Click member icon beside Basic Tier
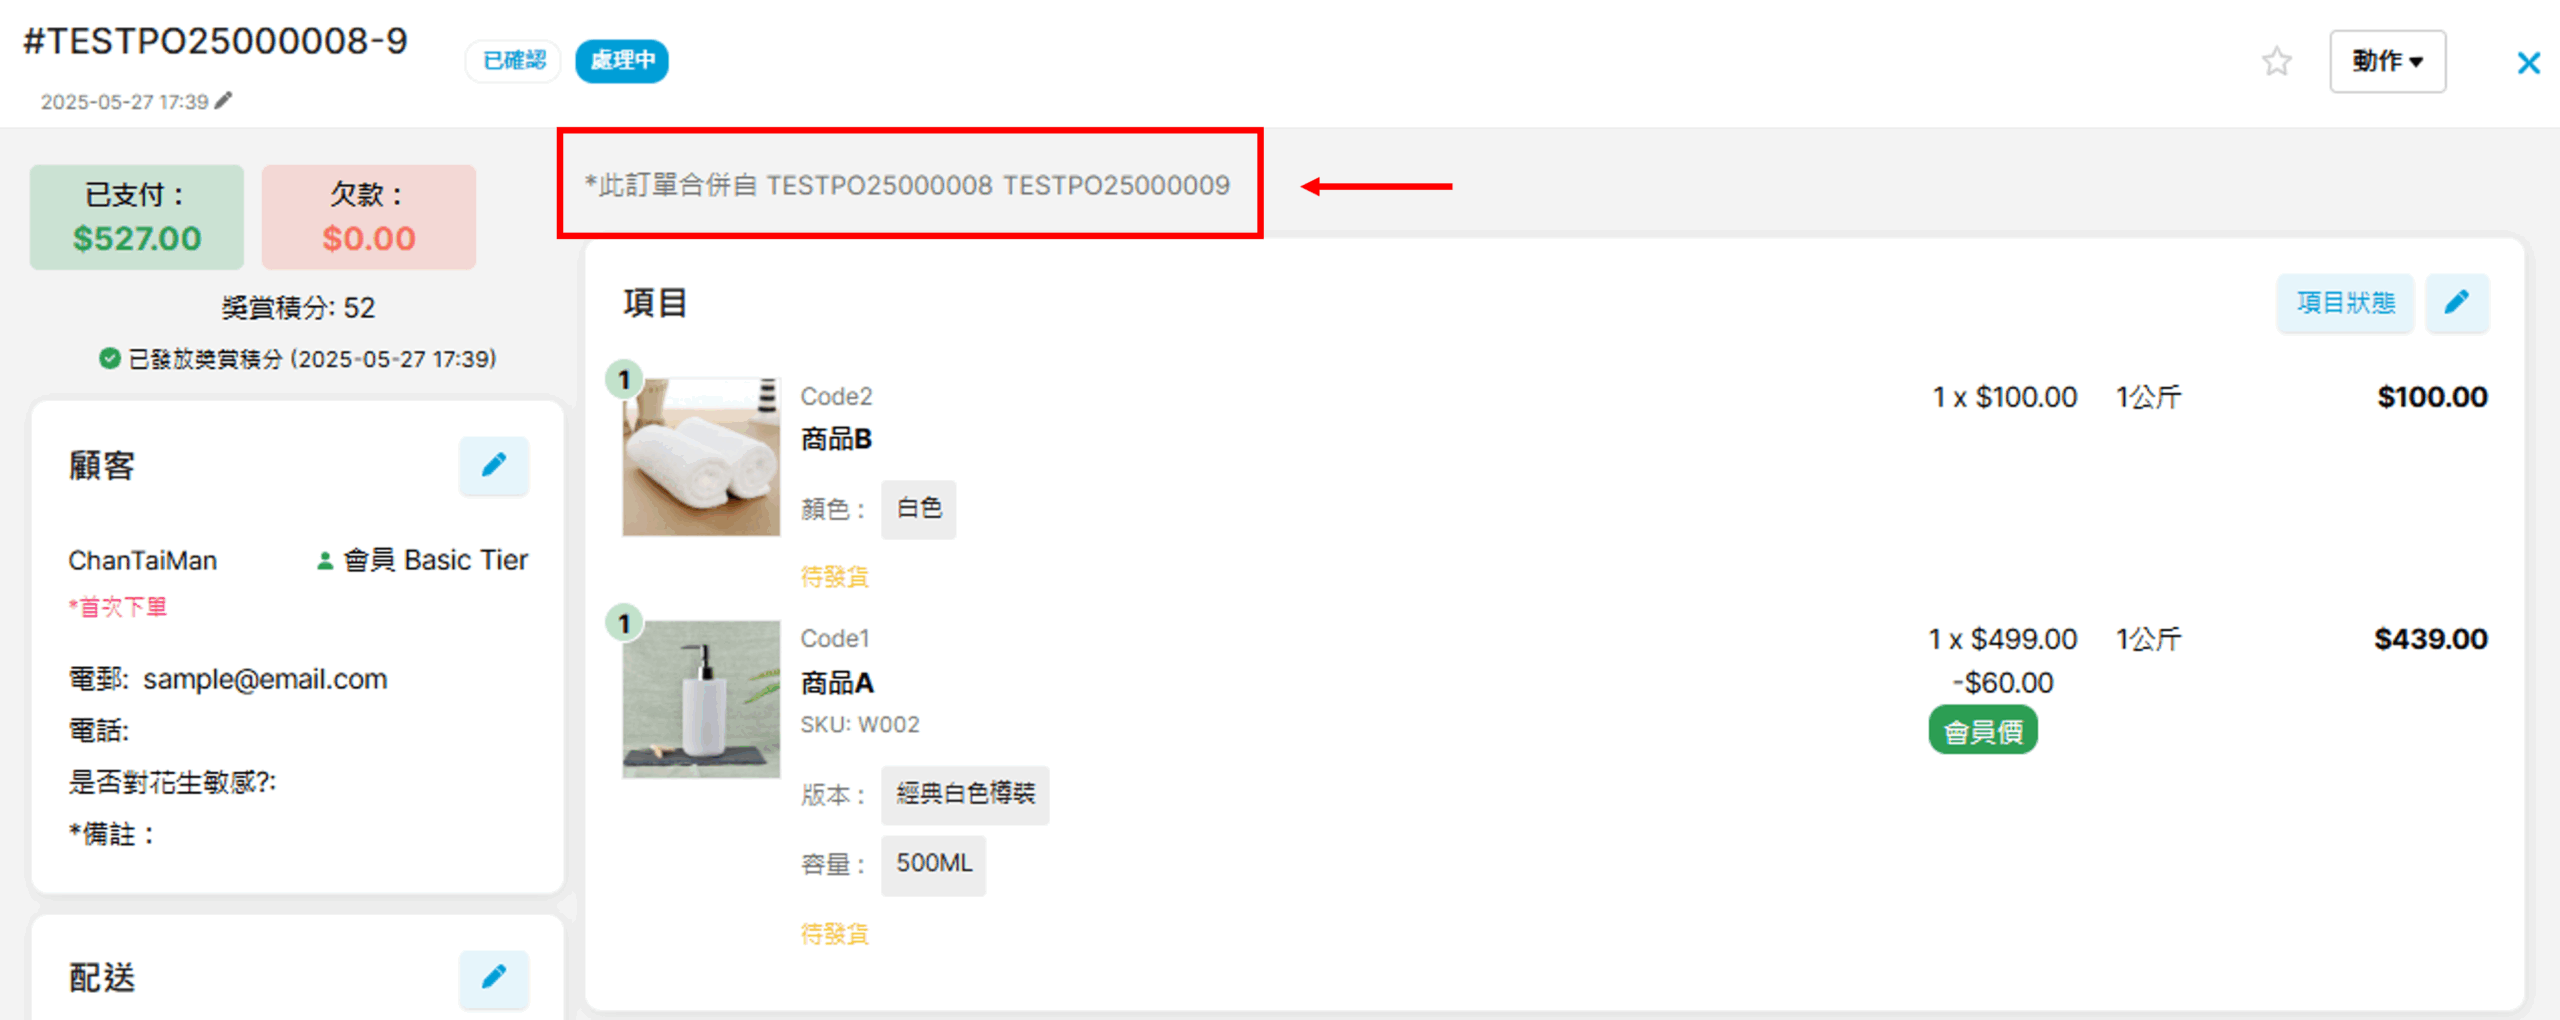The width and height of the screenshot is (2560, 1020). tap(325, 561)
